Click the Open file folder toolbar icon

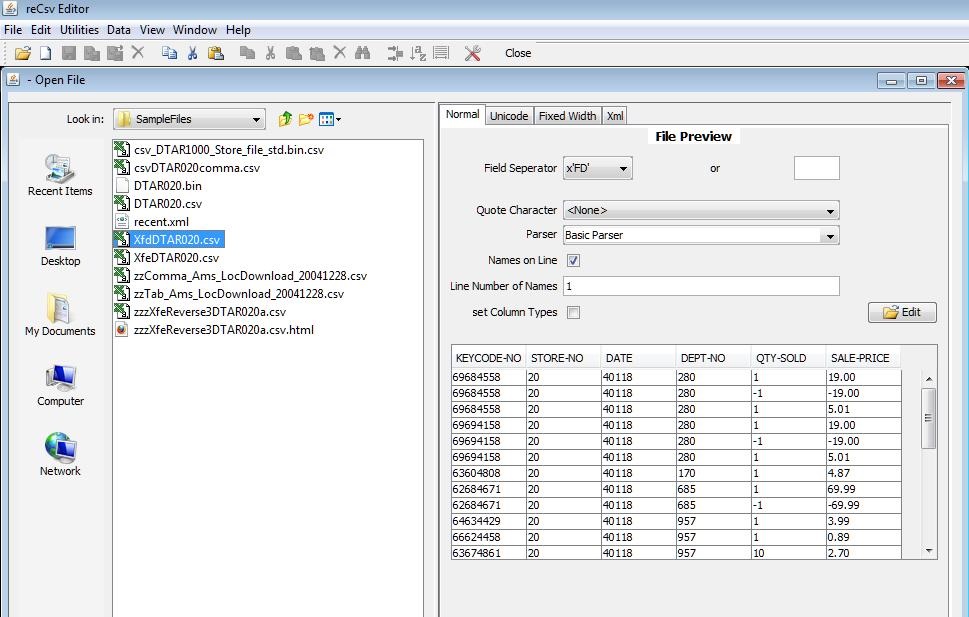tap(22, 53)
